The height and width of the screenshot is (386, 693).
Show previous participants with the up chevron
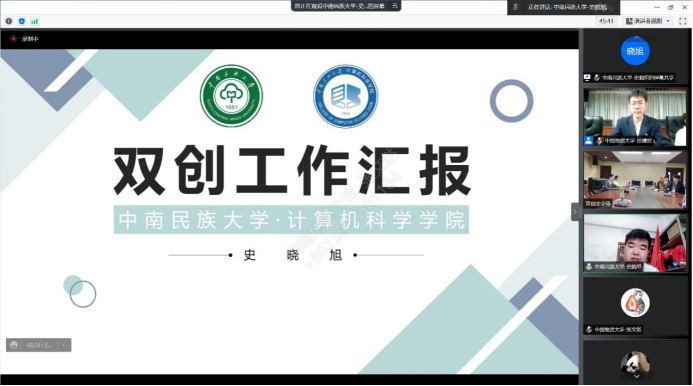tap(636, 38)
